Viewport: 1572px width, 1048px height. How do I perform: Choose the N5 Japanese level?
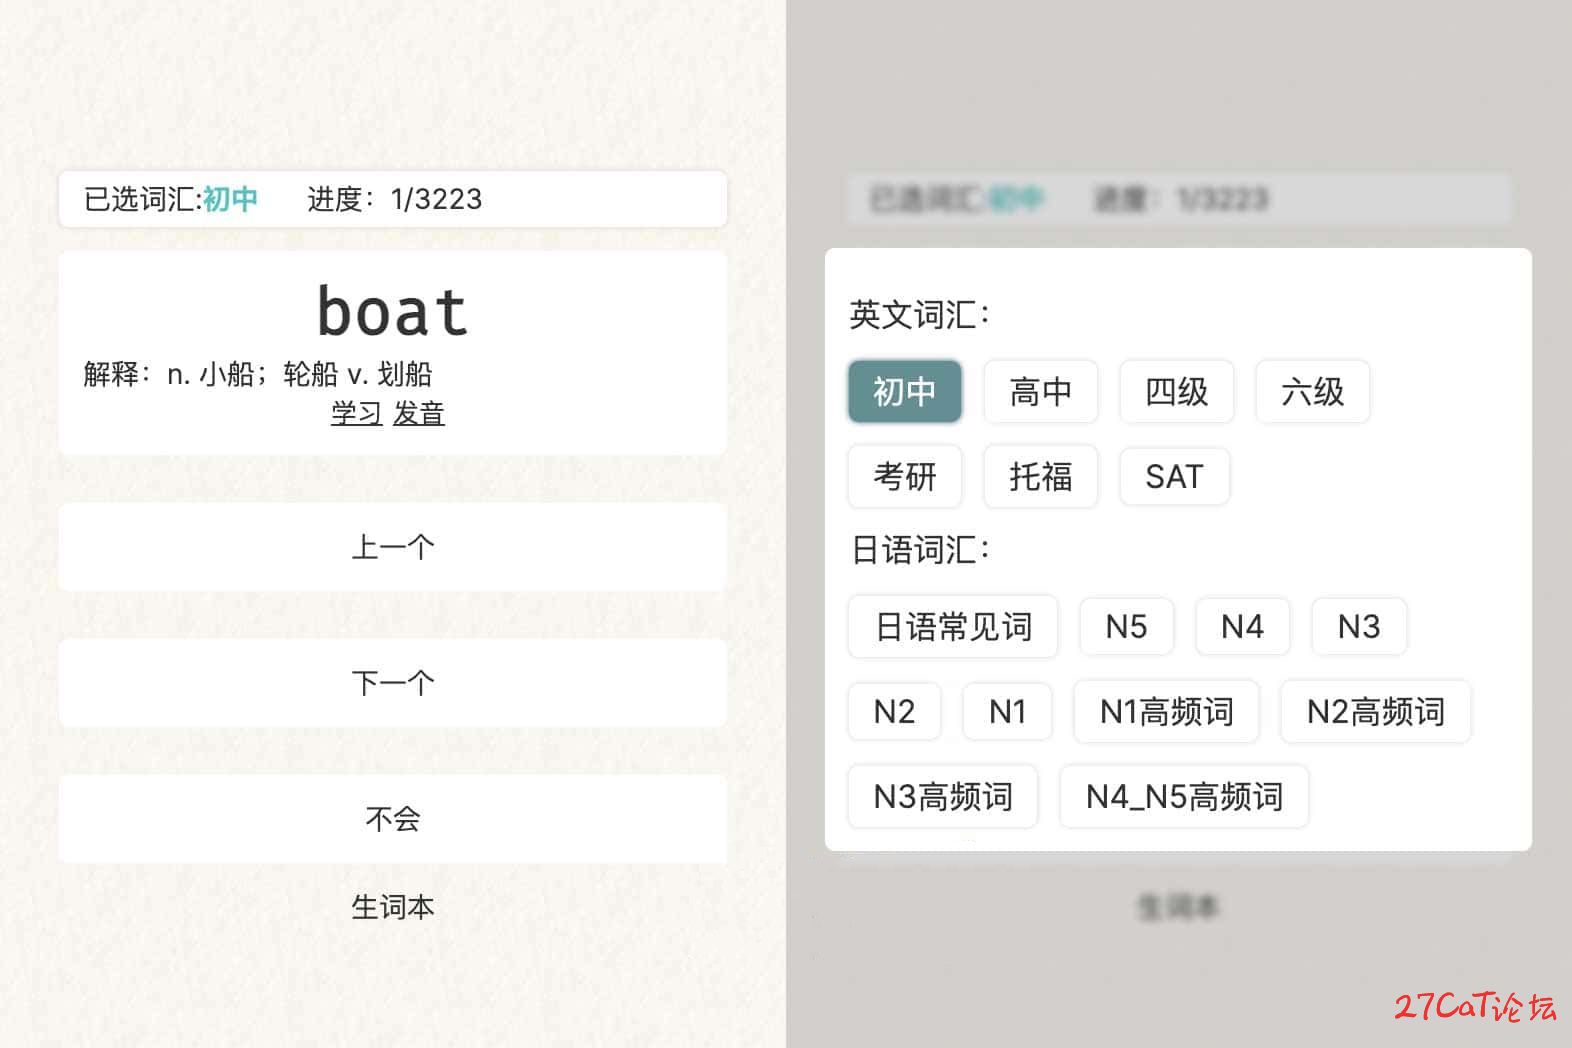pos(1127,627)
